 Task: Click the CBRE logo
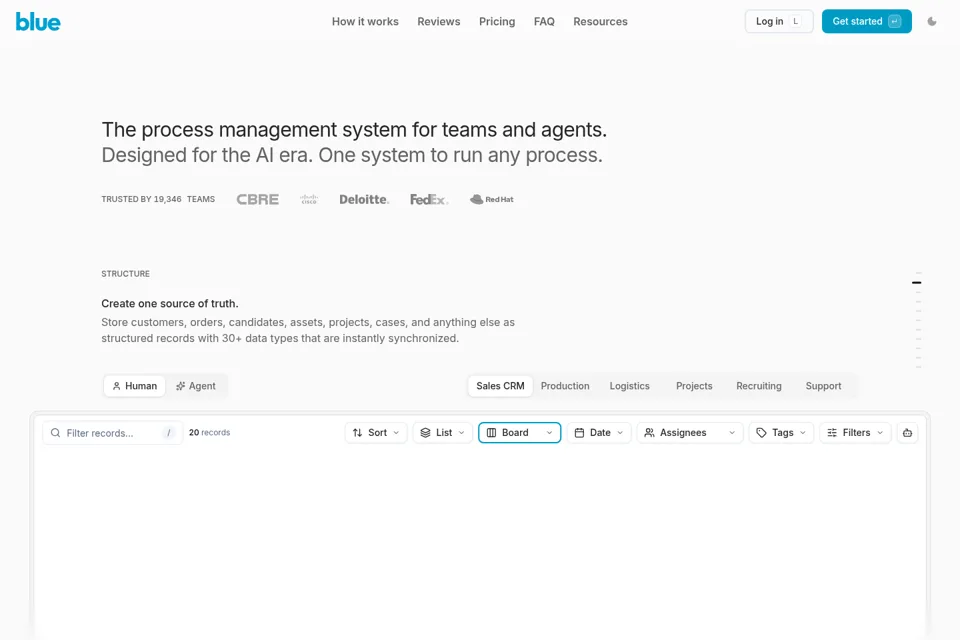pyautogui.click(x=258, y=200)
